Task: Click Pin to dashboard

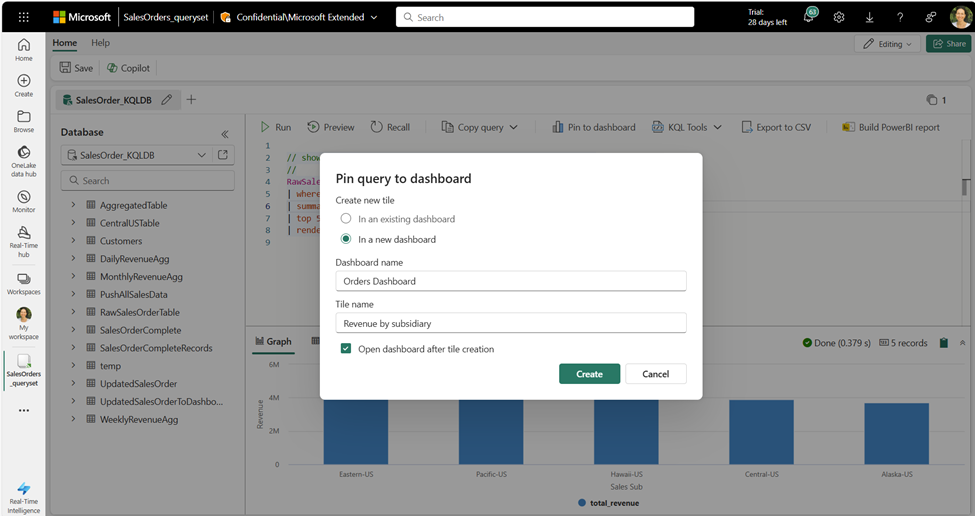Action: [594, 127]
